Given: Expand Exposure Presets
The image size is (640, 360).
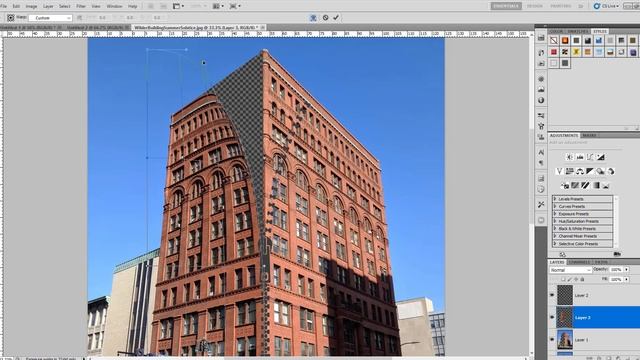Looking at the screenshot, I should click(x=555, y=213).
